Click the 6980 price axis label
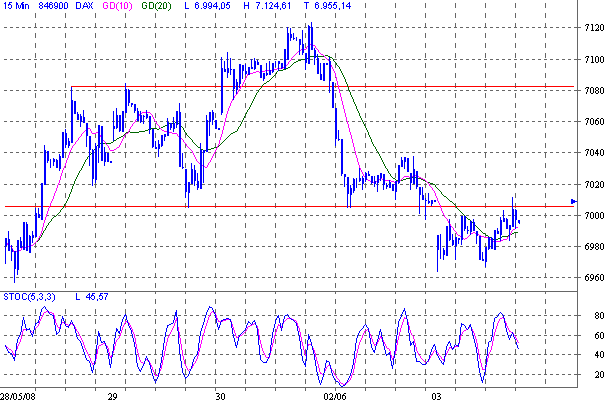The image size is (608, 405). pyautogui.click(x=594, y=247)
